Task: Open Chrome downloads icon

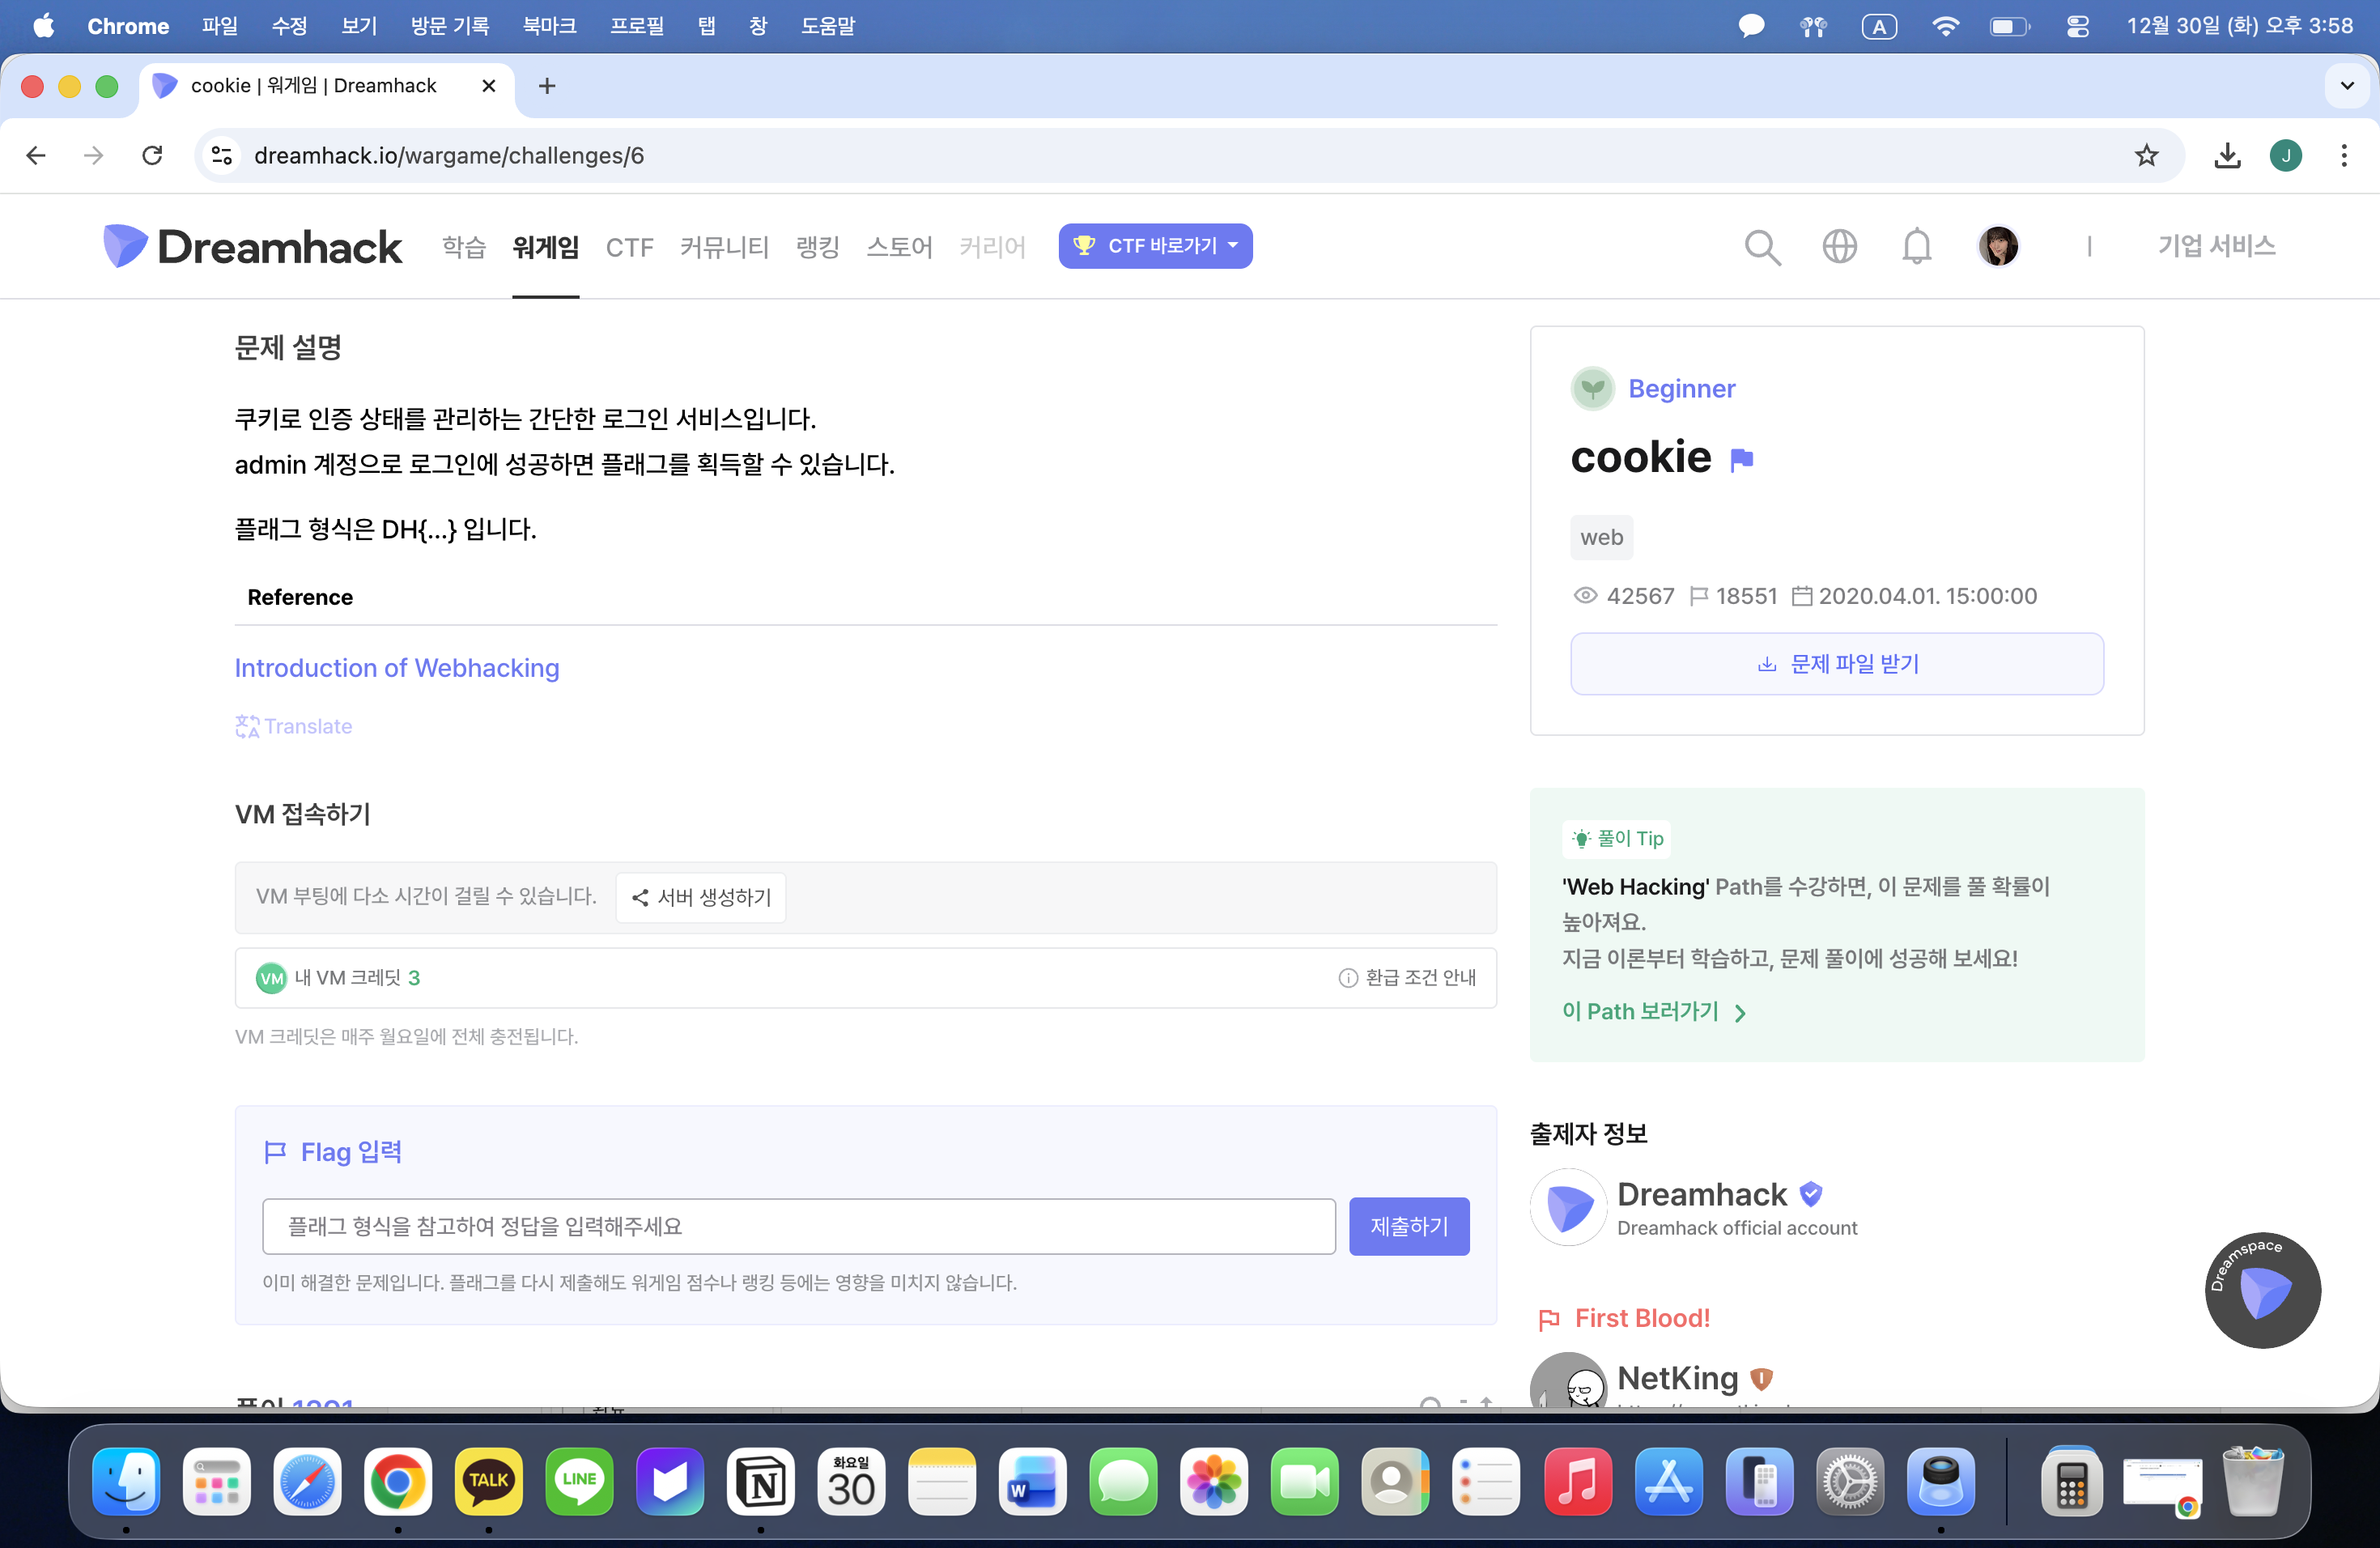Action: 2227,156
